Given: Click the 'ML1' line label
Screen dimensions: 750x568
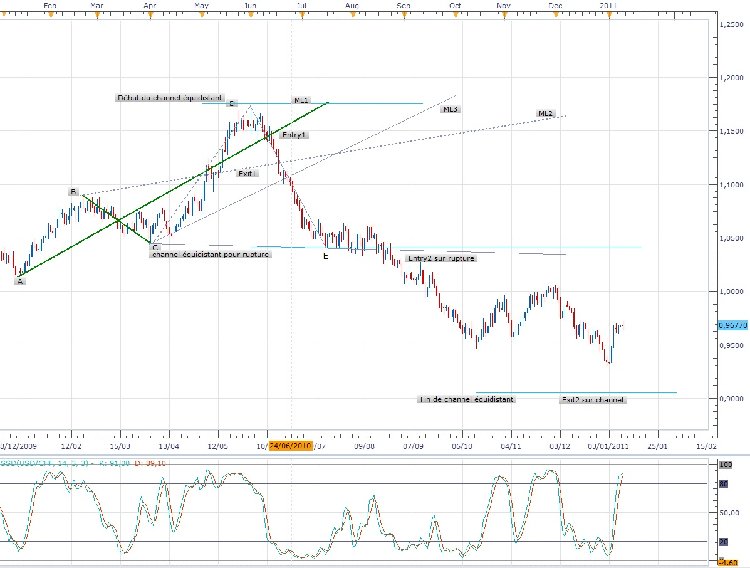Looking at the screenshot, I should (301, 100).
